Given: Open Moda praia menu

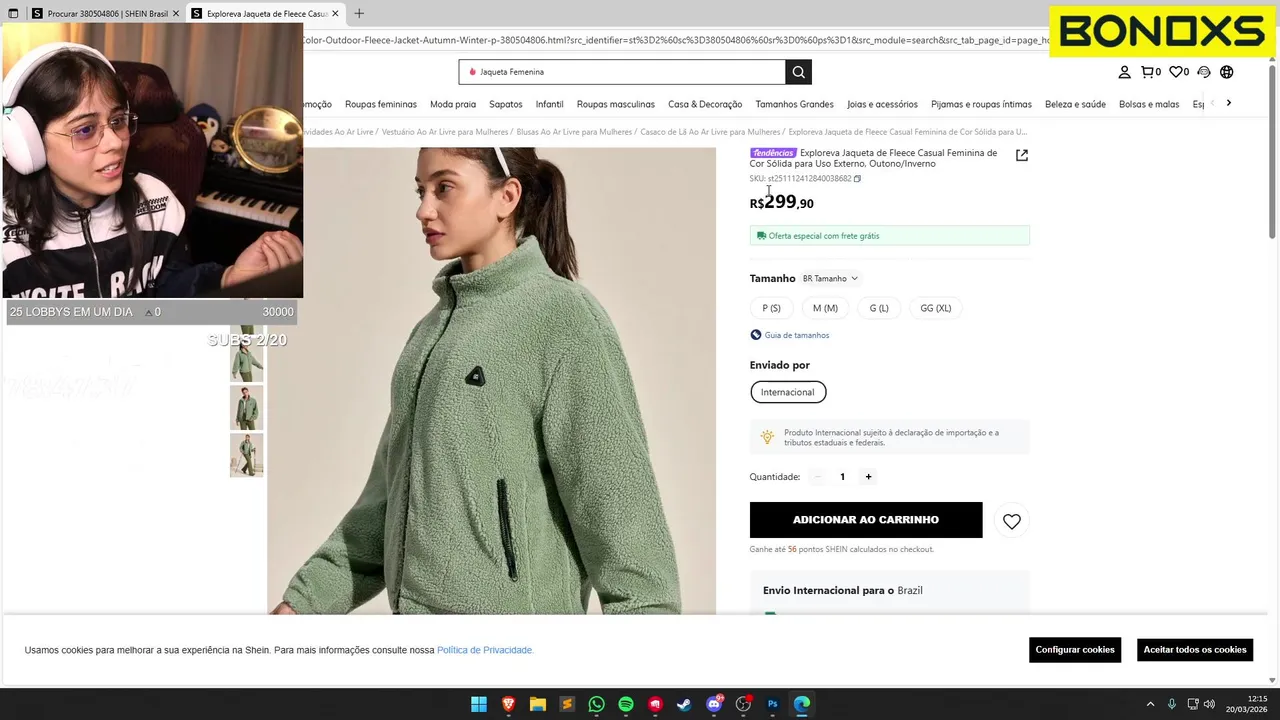Looking at the screenshot, I should click(x=453, y=104).
